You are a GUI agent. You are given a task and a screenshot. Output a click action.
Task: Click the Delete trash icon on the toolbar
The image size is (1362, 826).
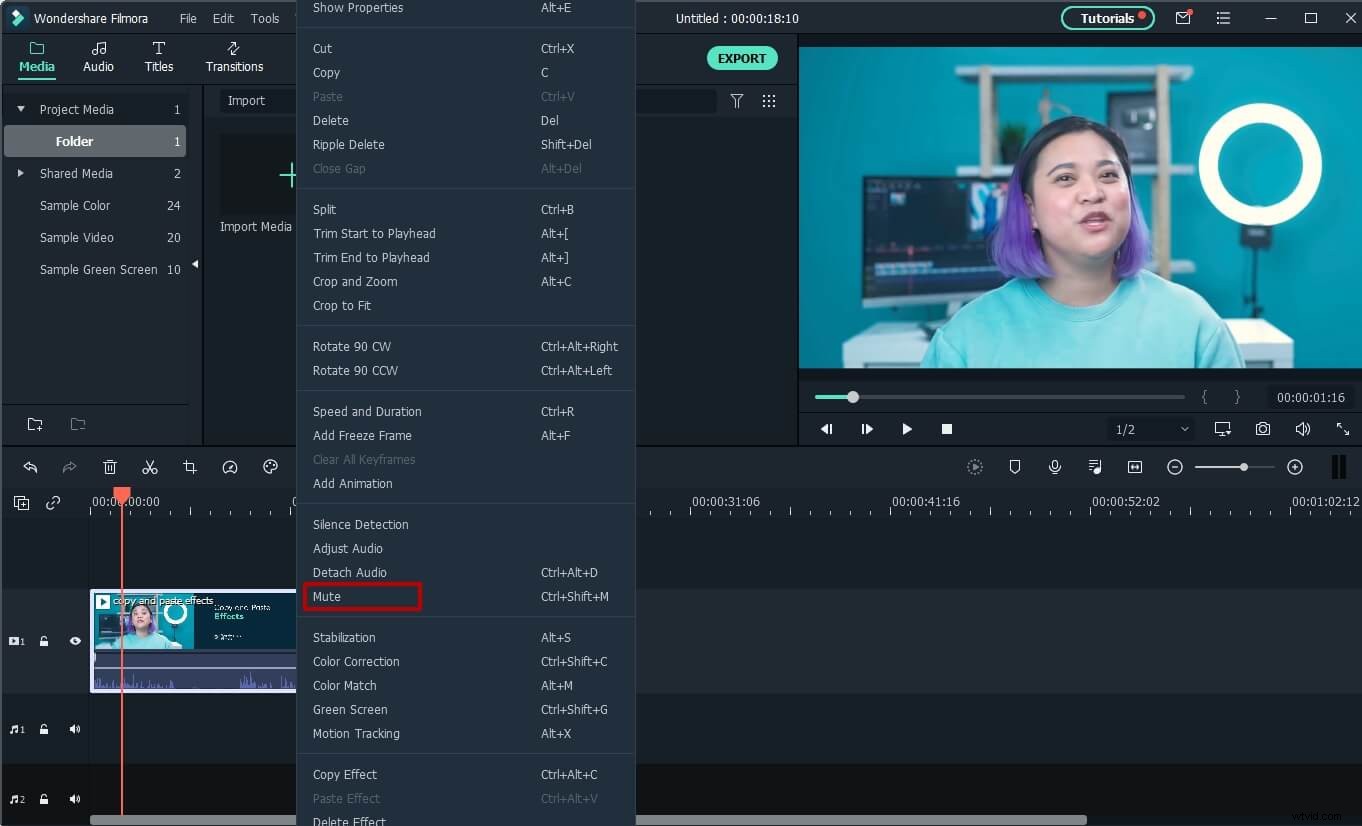110,467
